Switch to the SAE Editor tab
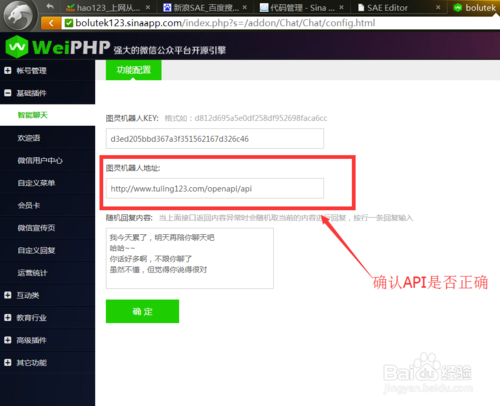The height and width of the screenshot is (406, 500). point(399,7)
